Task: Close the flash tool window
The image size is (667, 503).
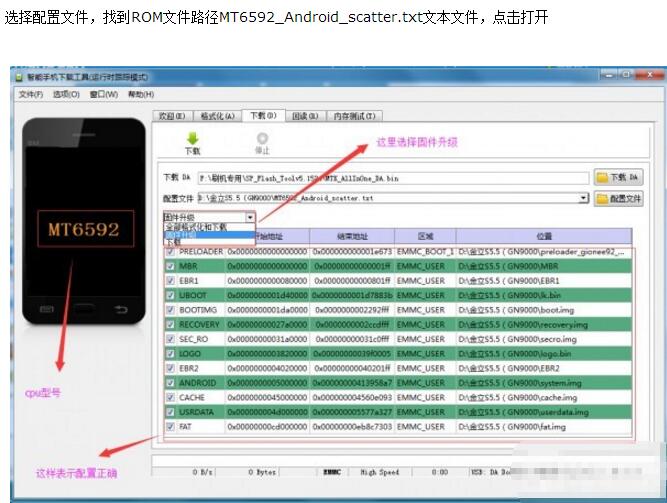Action: click(x=649, y=75)
